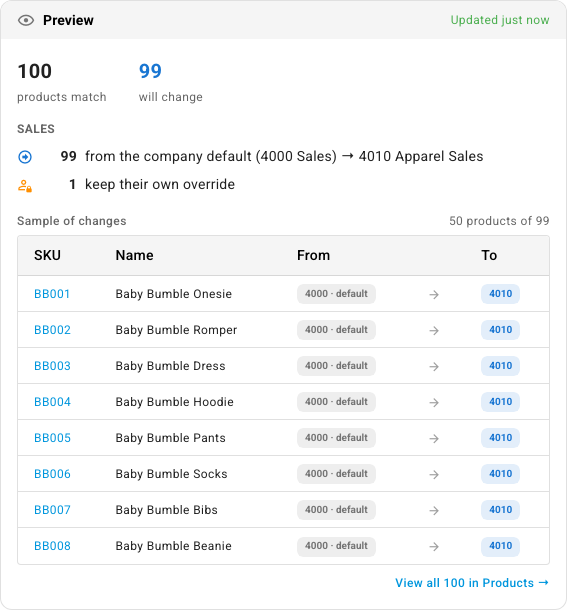Open SKU link BB001
The image size is (567, 611).
(x=52, y=294)
